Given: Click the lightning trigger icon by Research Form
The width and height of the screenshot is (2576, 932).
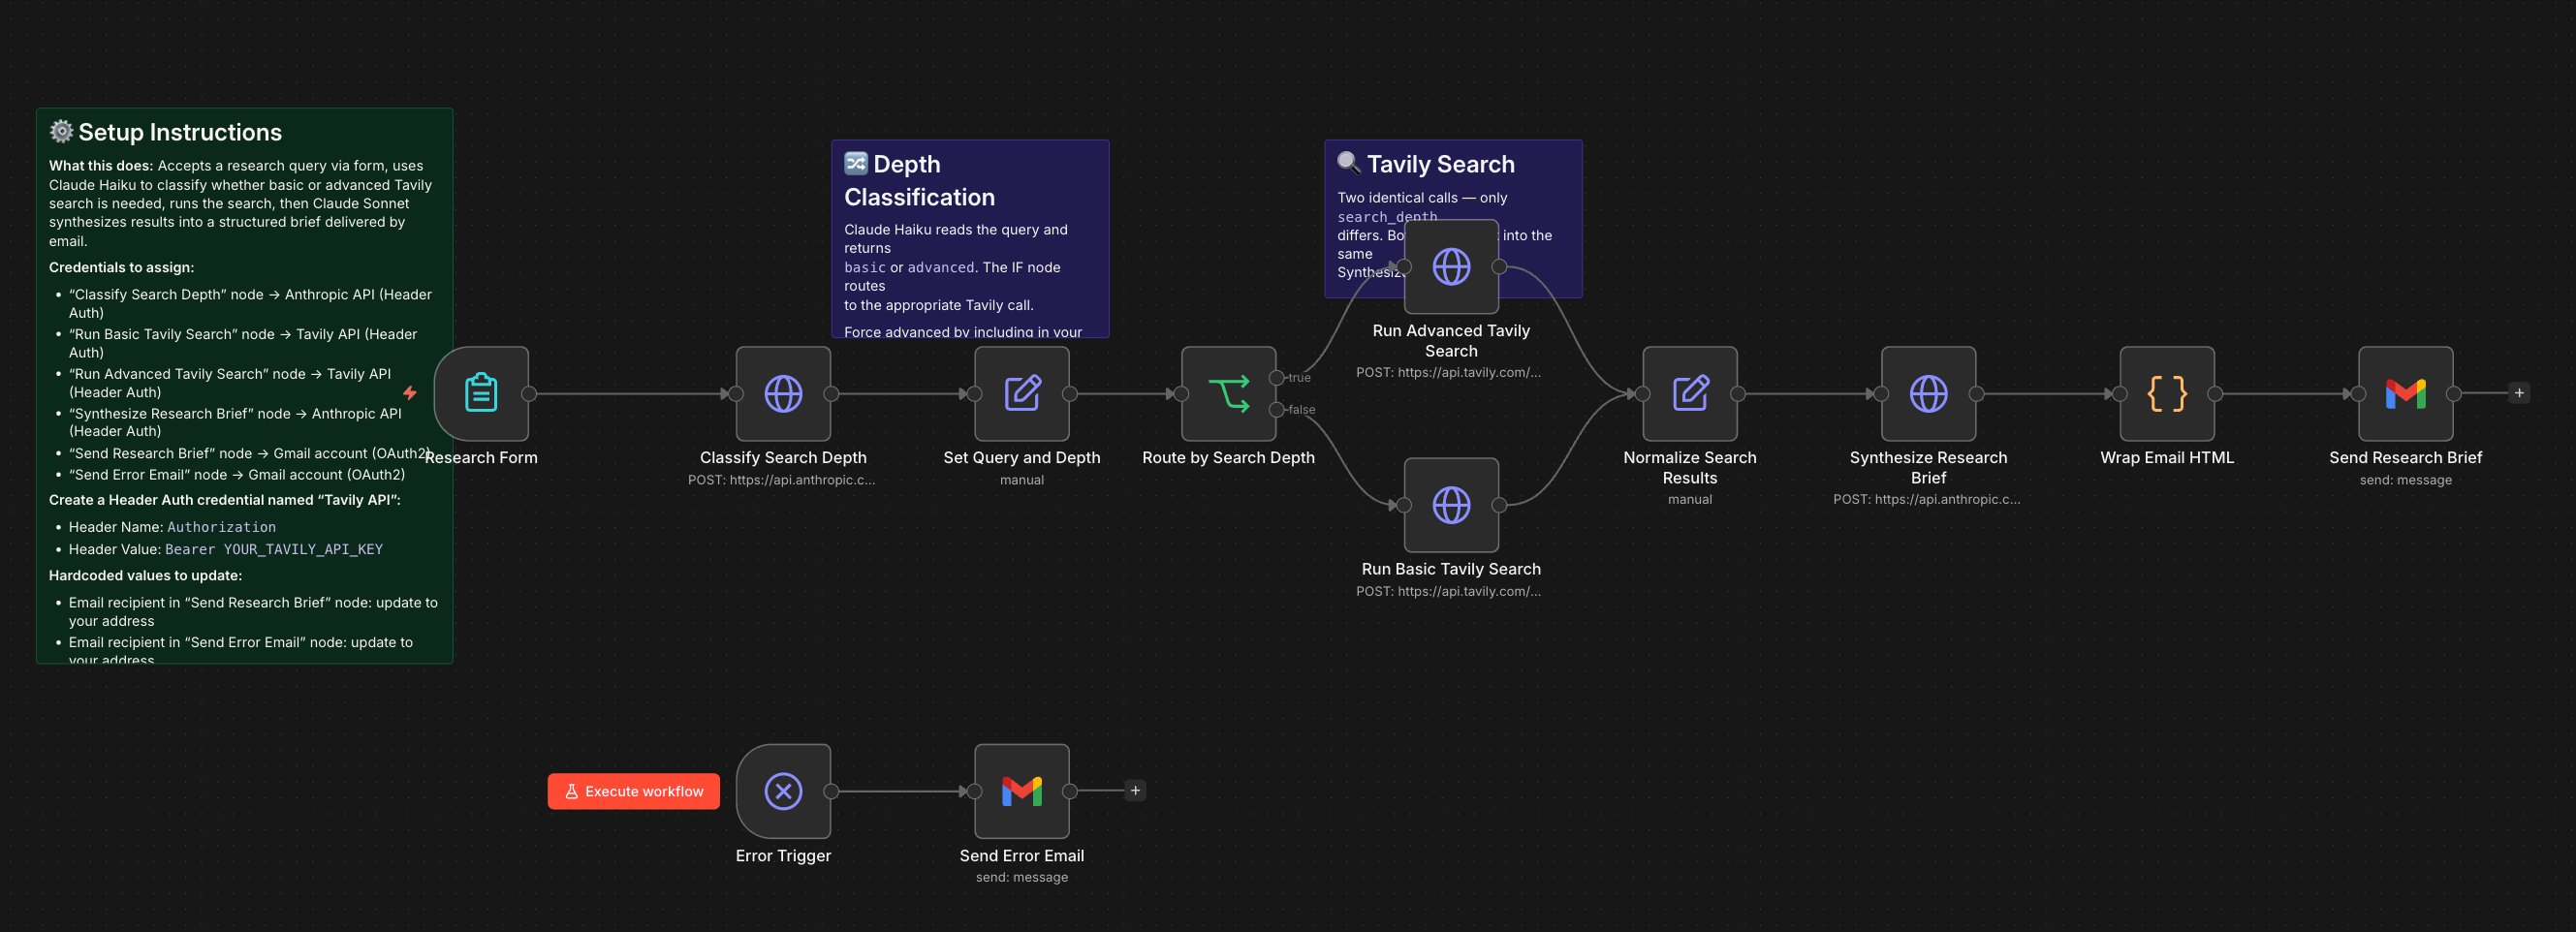Looking at the screenshot, I should click(x=410, y=393).
